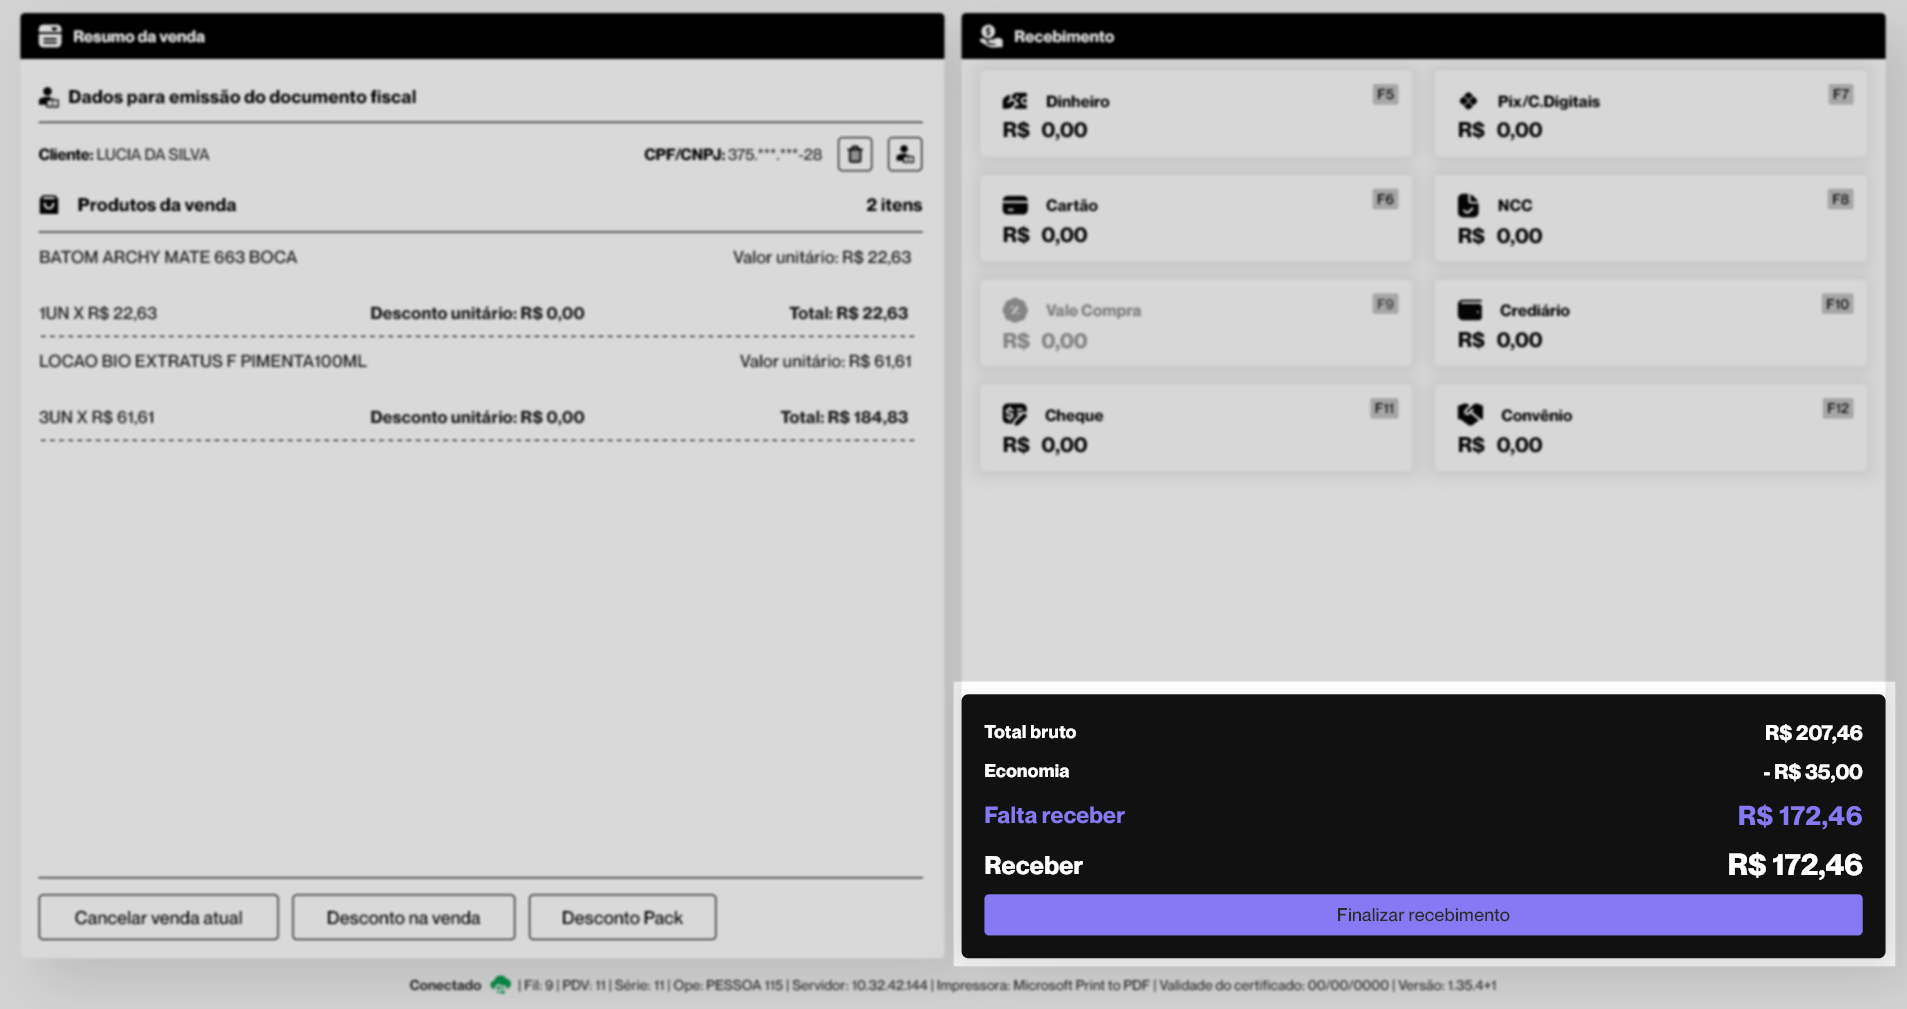Image resolution: width=1907 pixels, height=1009 pixels.
Task: Click the trash icon beside CPF/CNPJ
Action: point(855,154)
